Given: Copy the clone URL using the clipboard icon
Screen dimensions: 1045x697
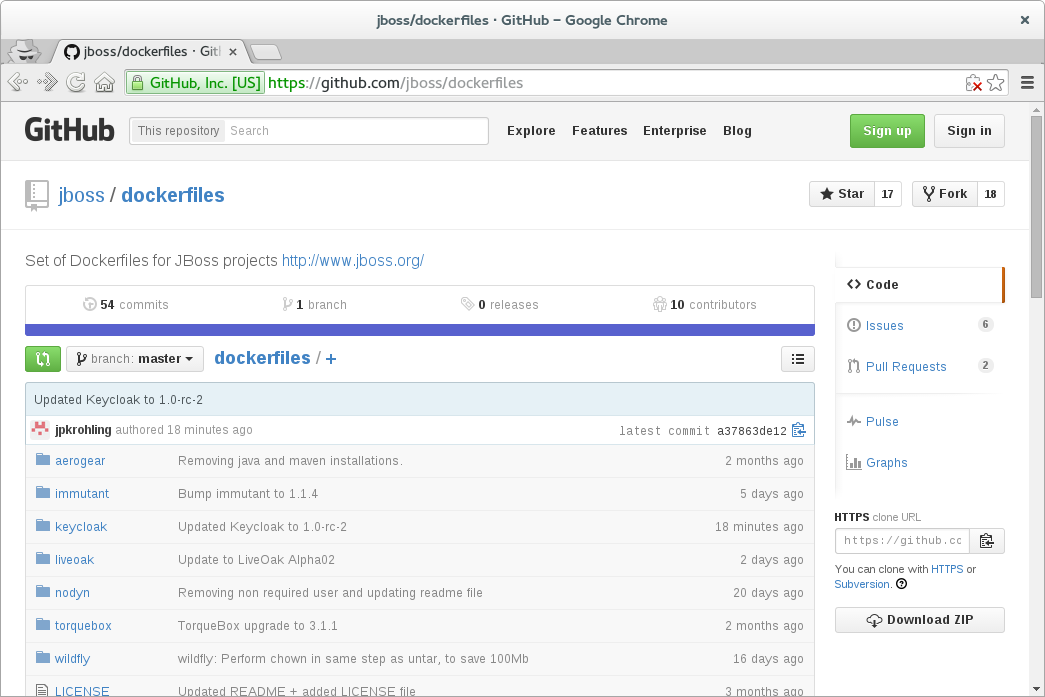Looking at the screenshot, I should 986,540.
